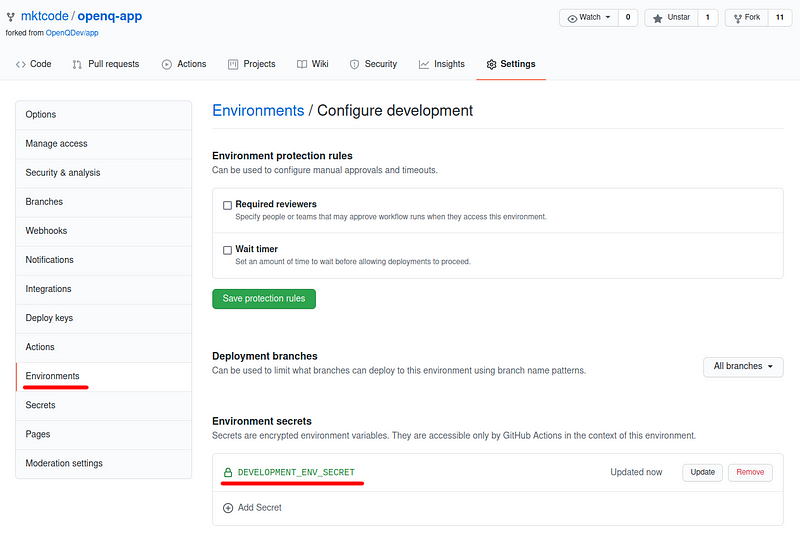Click the watch count 0

628,18
